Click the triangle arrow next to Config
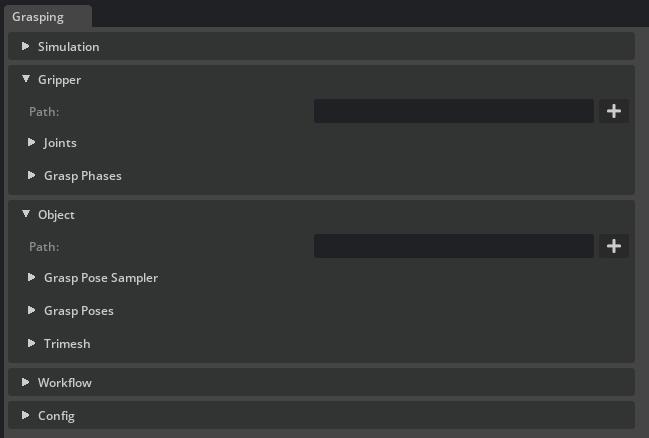This screenshot has width=649, height=438. point(26,415)
